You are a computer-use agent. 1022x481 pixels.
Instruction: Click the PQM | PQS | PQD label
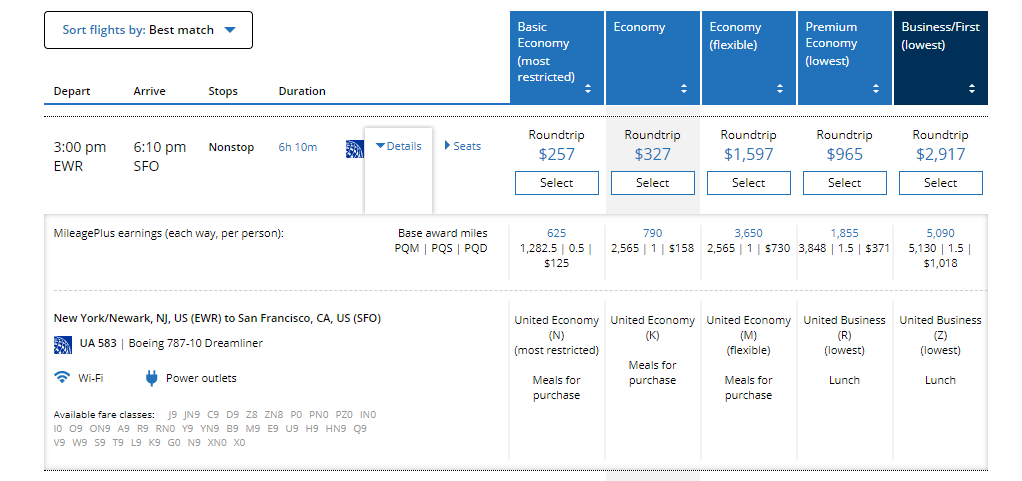(441, 248)
